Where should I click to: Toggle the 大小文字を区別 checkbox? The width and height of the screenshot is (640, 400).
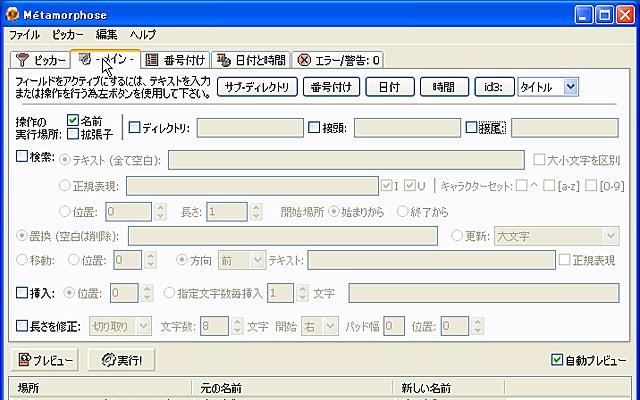point(539,160)
